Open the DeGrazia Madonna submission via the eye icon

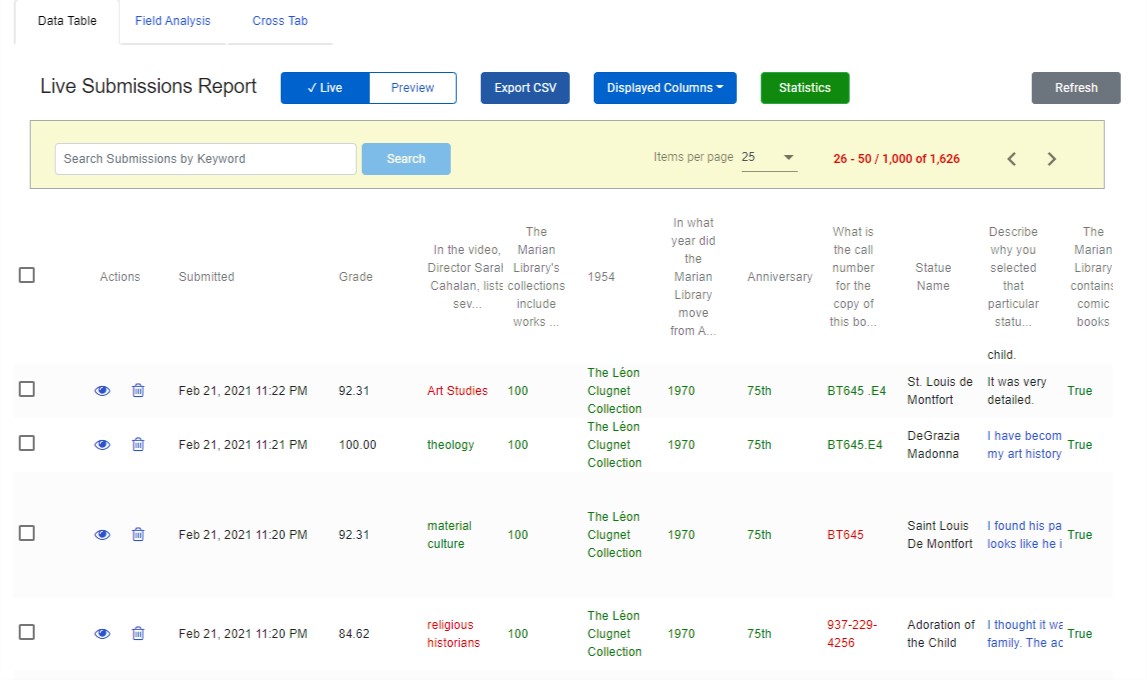tap(101, 444)
